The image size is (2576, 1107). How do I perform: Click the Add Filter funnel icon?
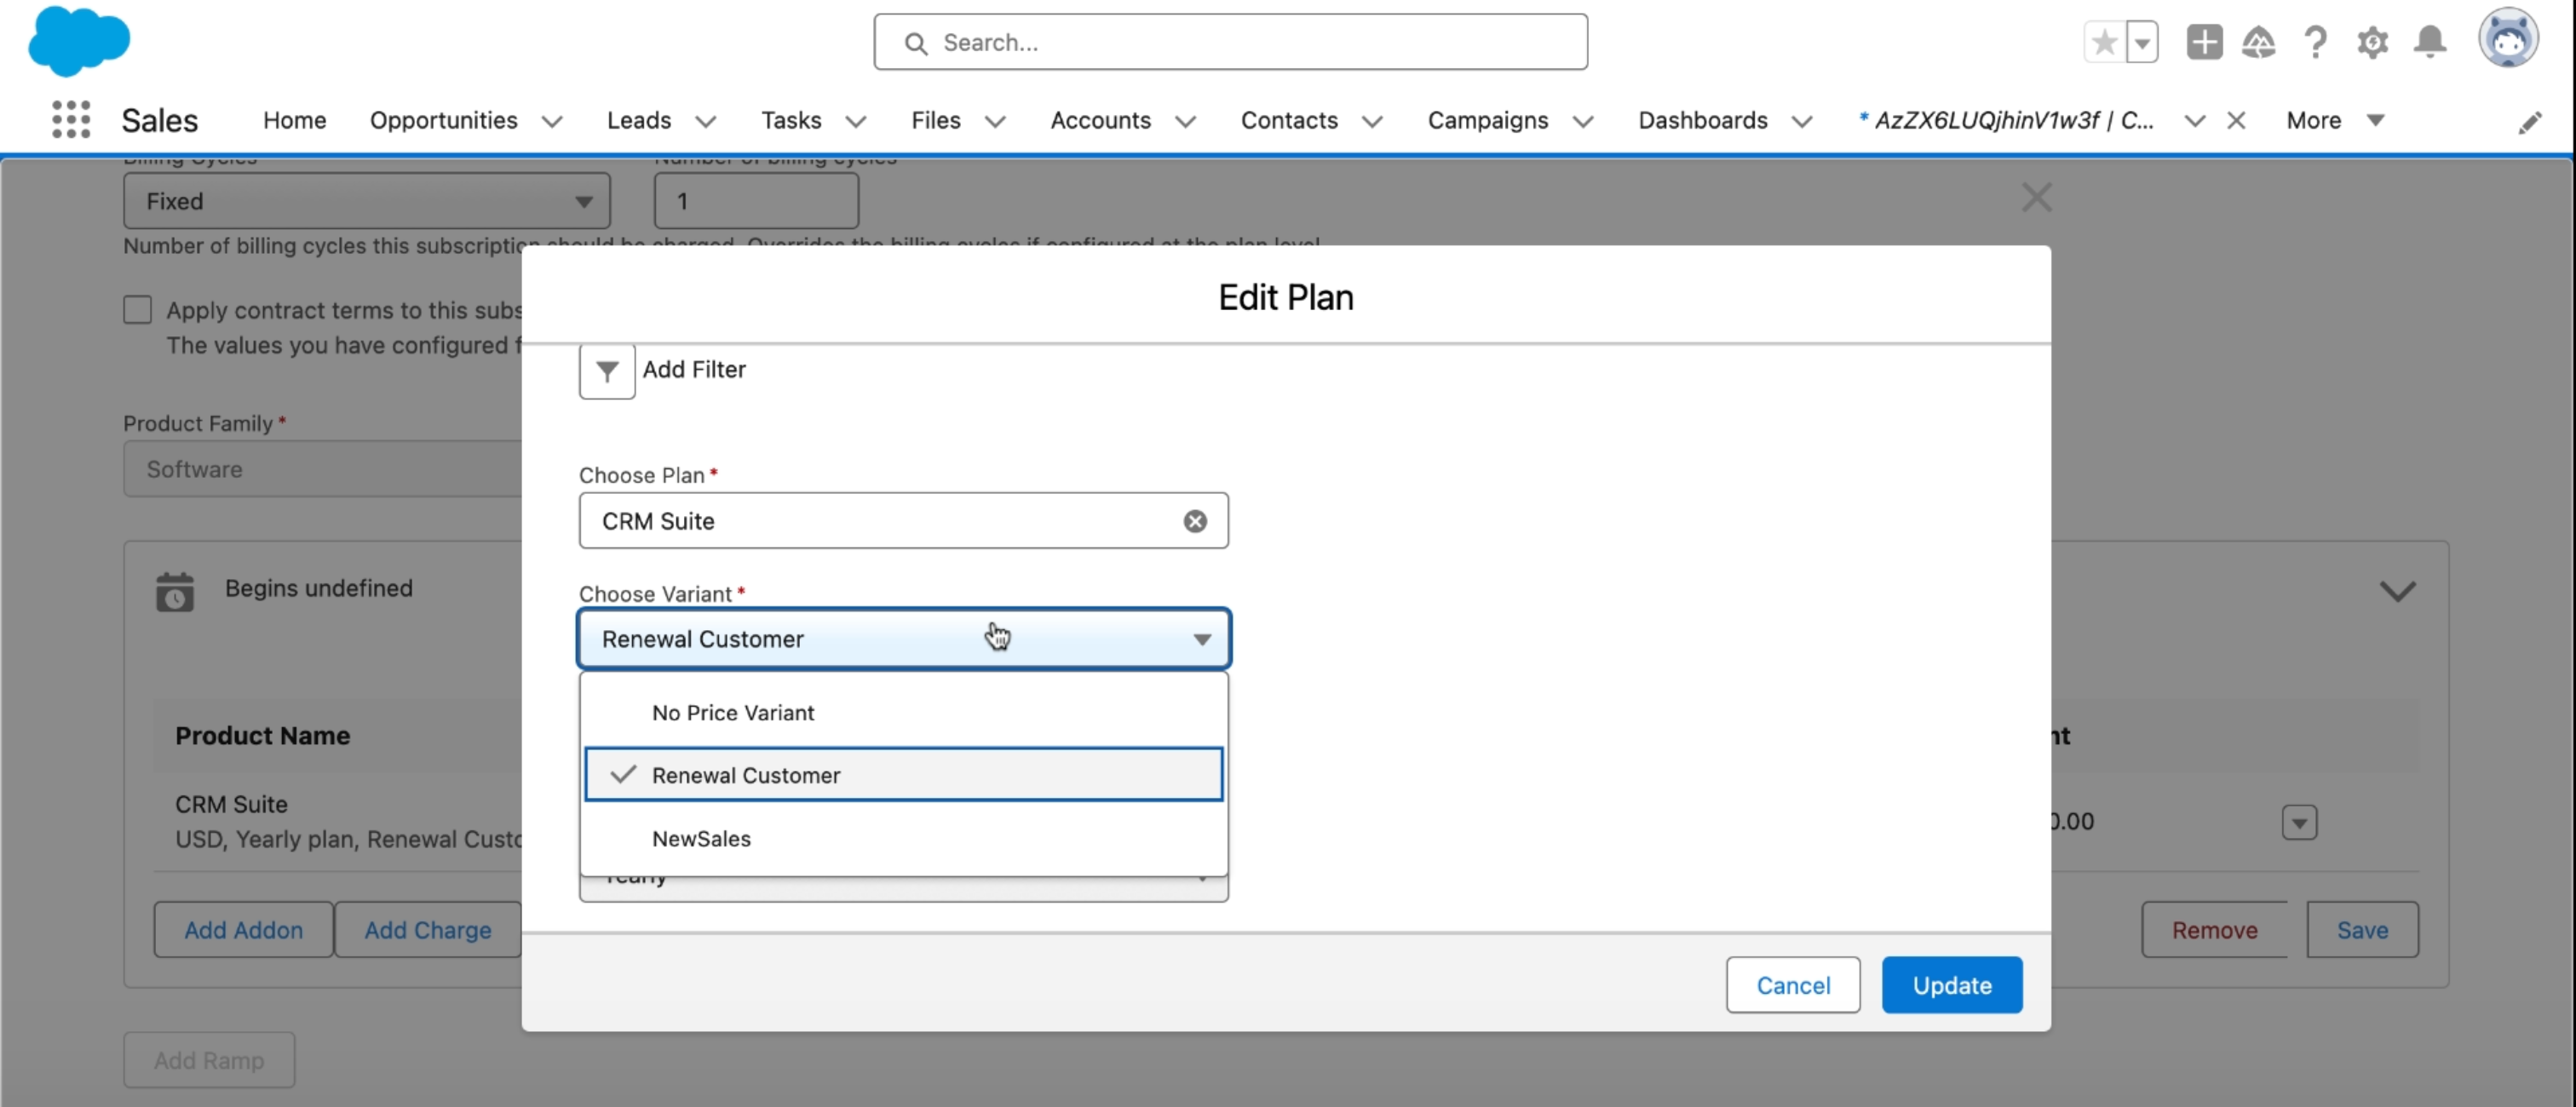606,371
